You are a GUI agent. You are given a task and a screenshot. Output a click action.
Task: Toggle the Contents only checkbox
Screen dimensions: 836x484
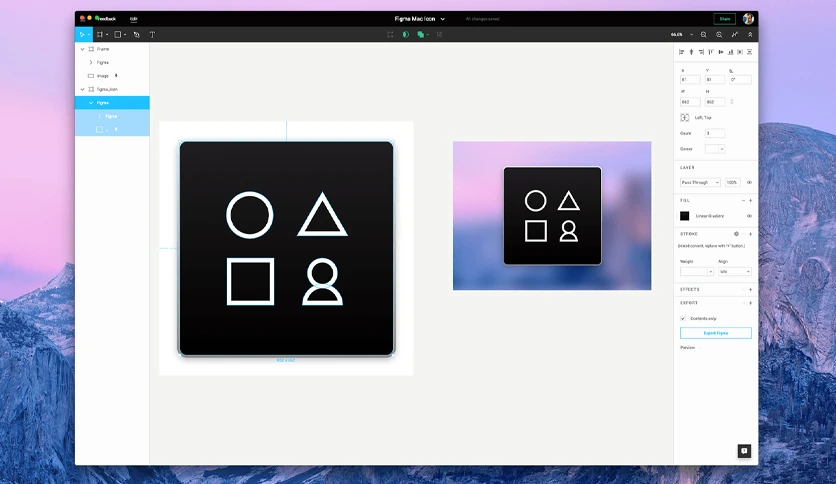point(683,318)
